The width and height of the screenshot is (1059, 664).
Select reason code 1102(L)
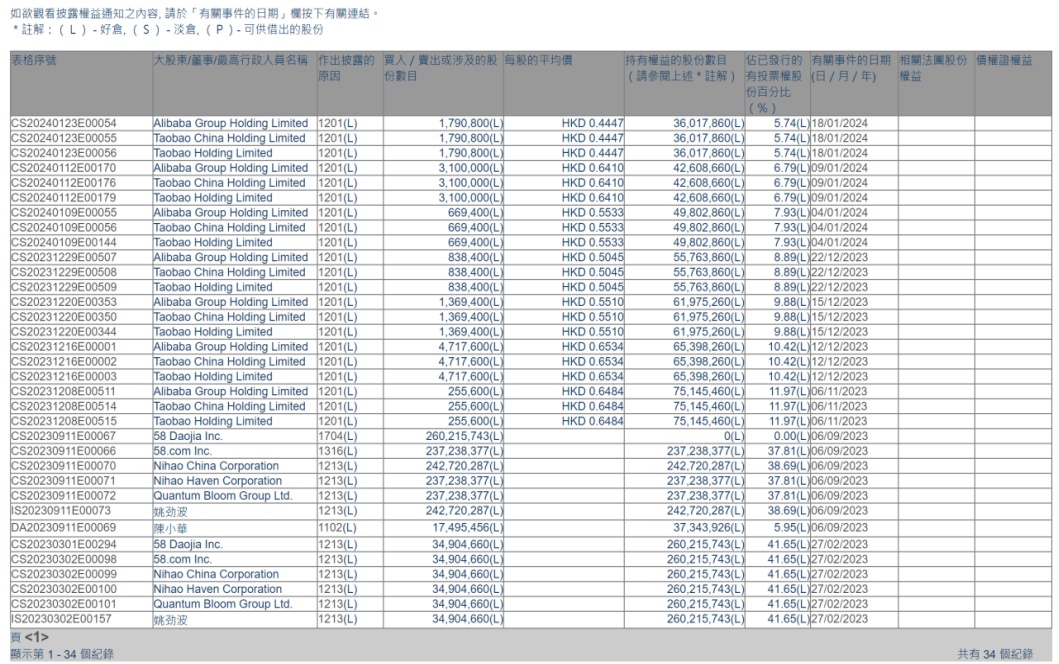(x=338, y=528)
